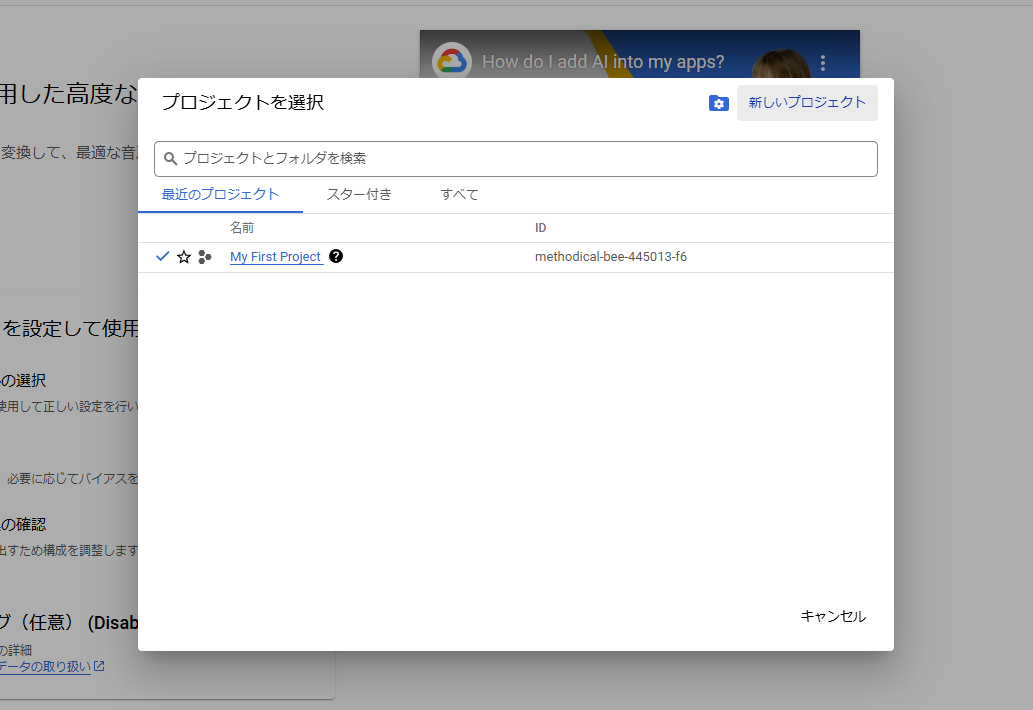Select the 最近のプロジェクト tab
This screenshot has height=710, width=1033.
[x=219, y=195]
